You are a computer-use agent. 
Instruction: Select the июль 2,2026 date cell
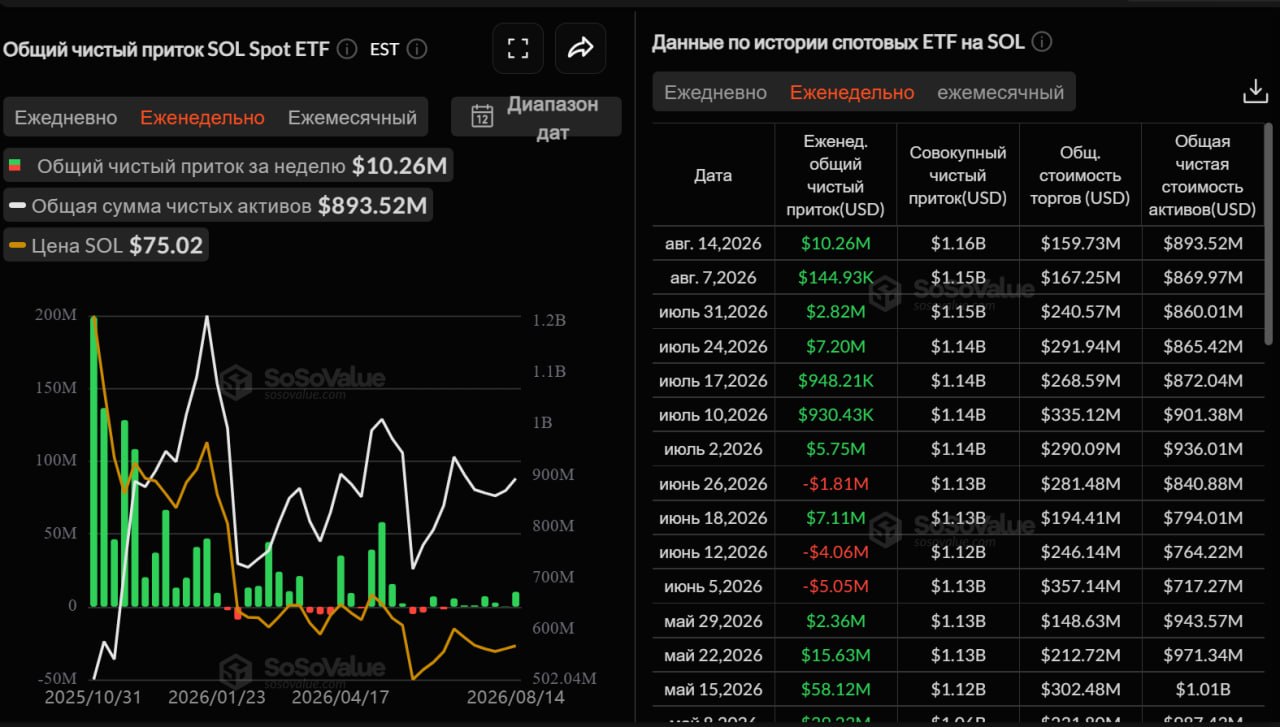point(713,449)
